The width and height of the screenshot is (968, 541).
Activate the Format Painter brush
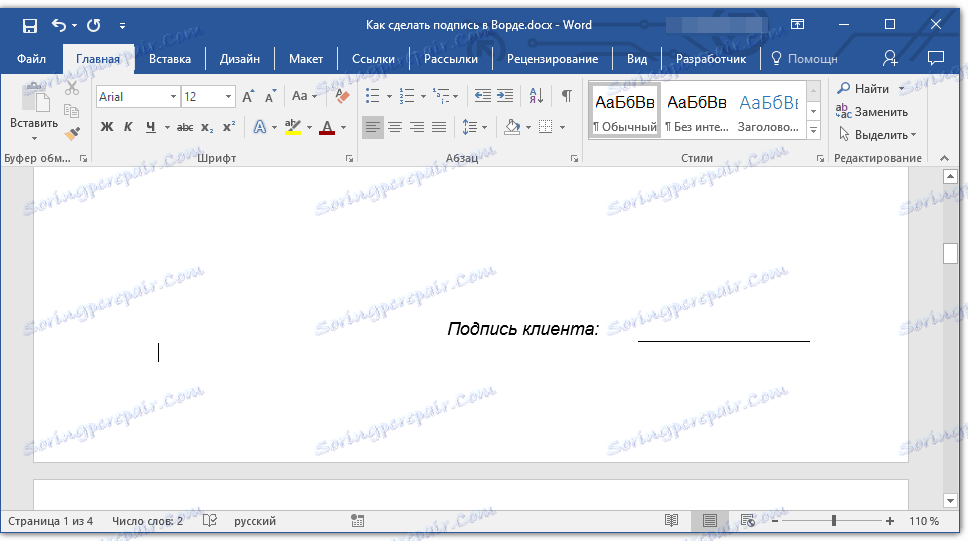pyautogui.click(x=72, y=133)
